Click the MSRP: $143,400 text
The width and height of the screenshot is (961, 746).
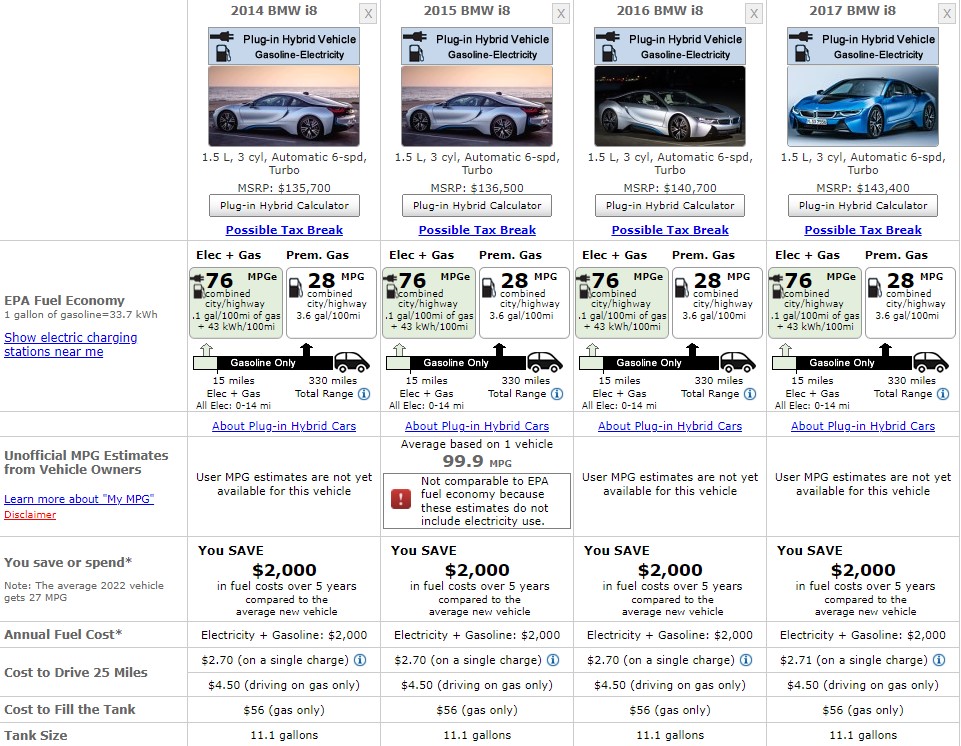point(863,188)
